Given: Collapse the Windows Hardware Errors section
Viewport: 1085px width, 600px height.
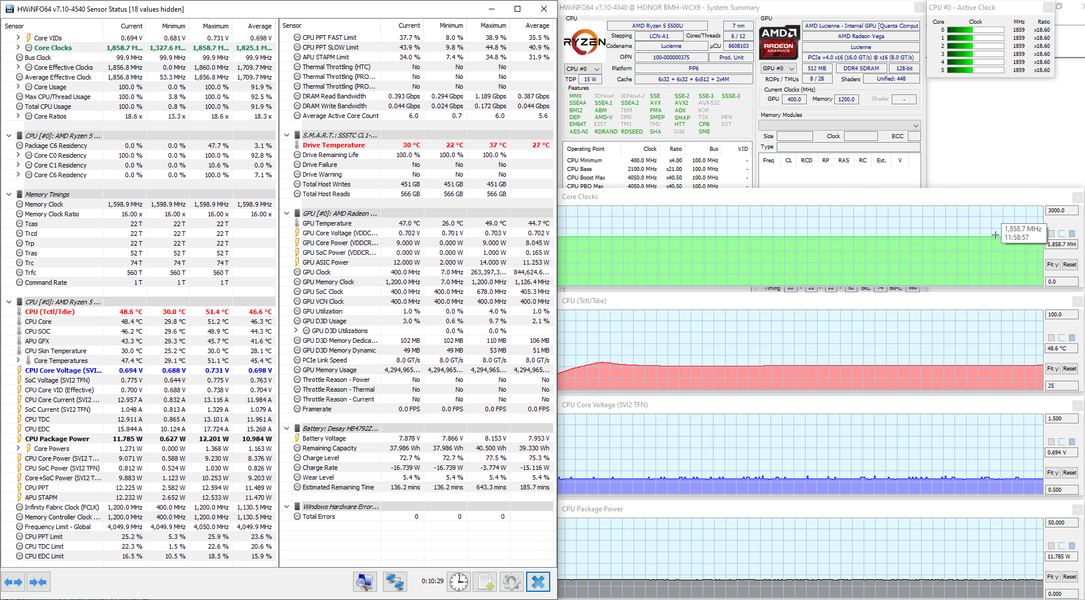Looking at the screenshot, I should pos(286,507).
